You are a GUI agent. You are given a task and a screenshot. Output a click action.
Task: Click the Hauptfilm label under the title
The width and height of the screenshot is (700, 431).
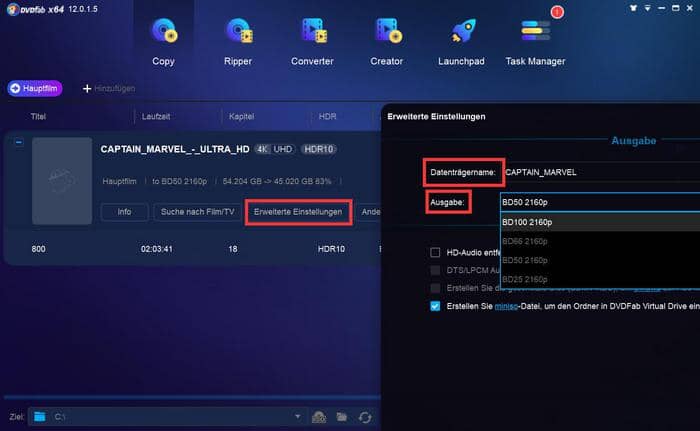(119, 181)
